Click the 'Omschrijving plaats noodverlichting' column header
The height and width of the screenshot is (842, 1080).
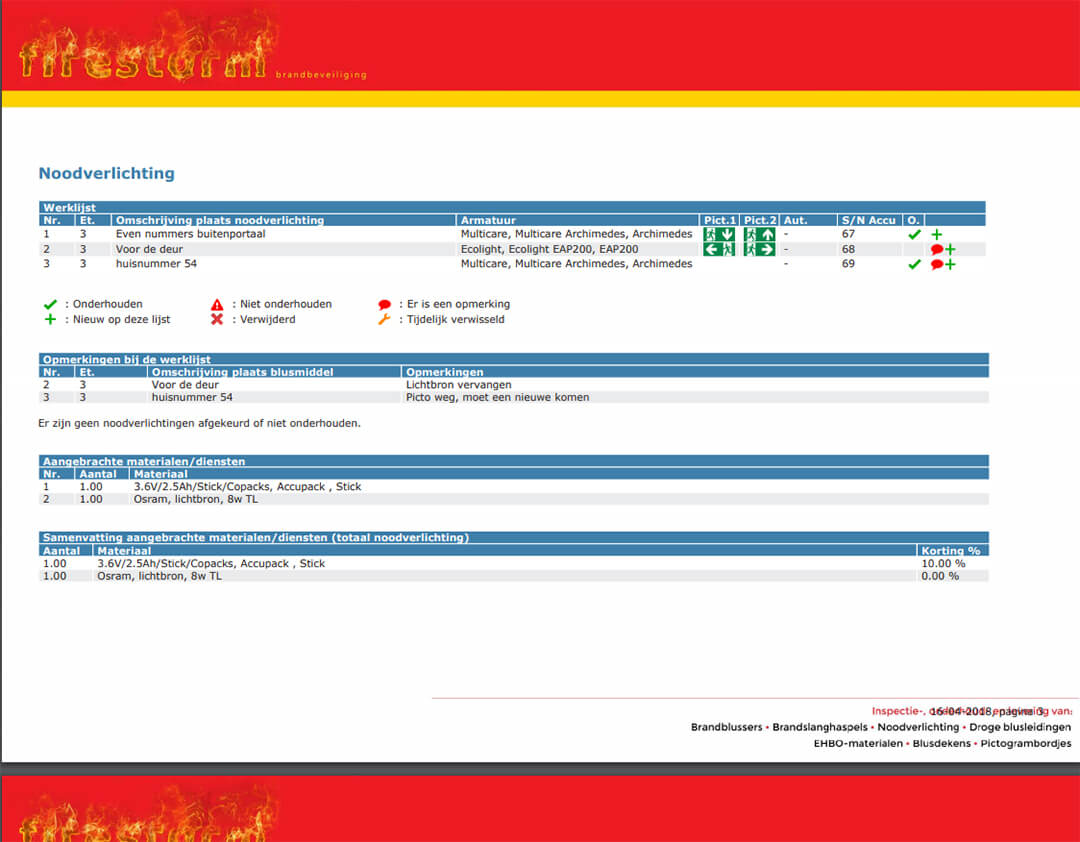[x=219, y=220]
